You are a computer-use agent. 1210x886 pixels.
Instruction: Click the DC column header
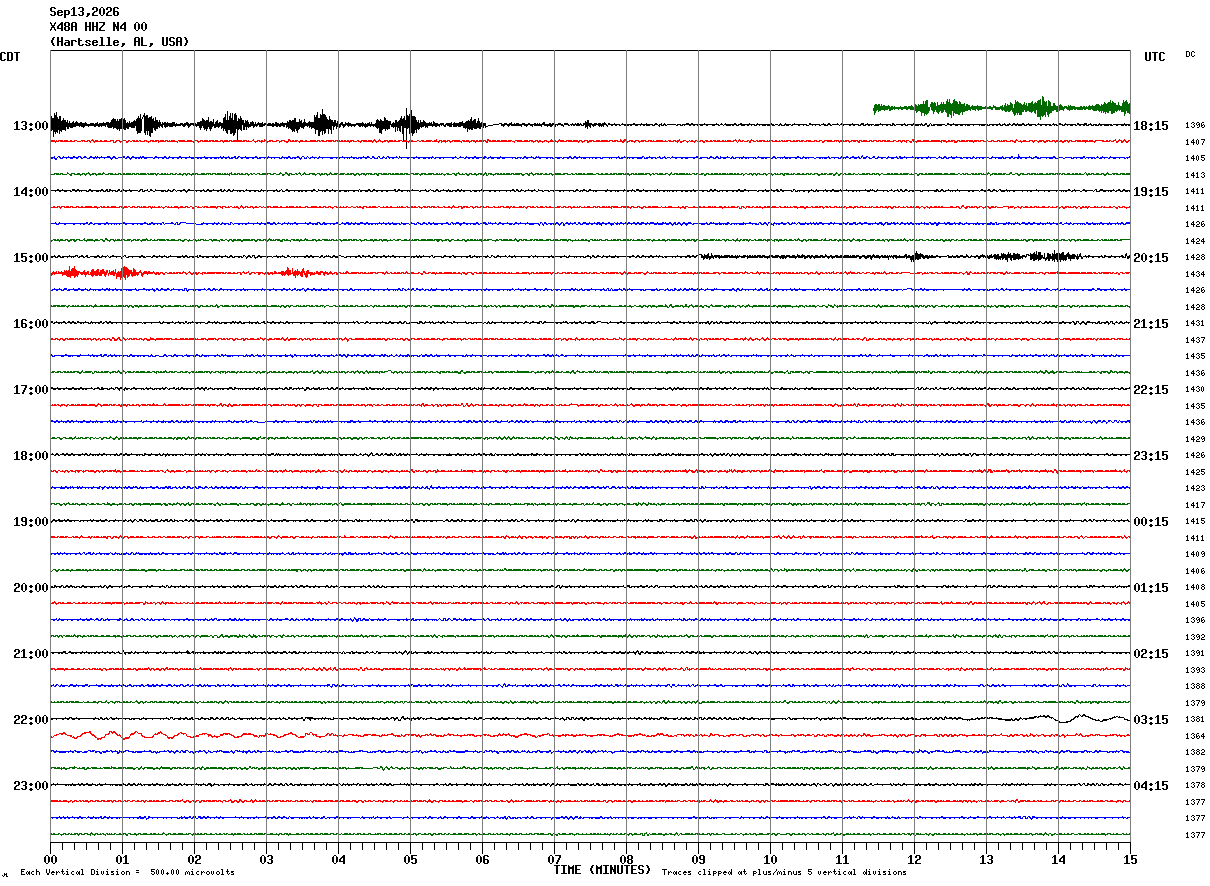point(1190,54)
